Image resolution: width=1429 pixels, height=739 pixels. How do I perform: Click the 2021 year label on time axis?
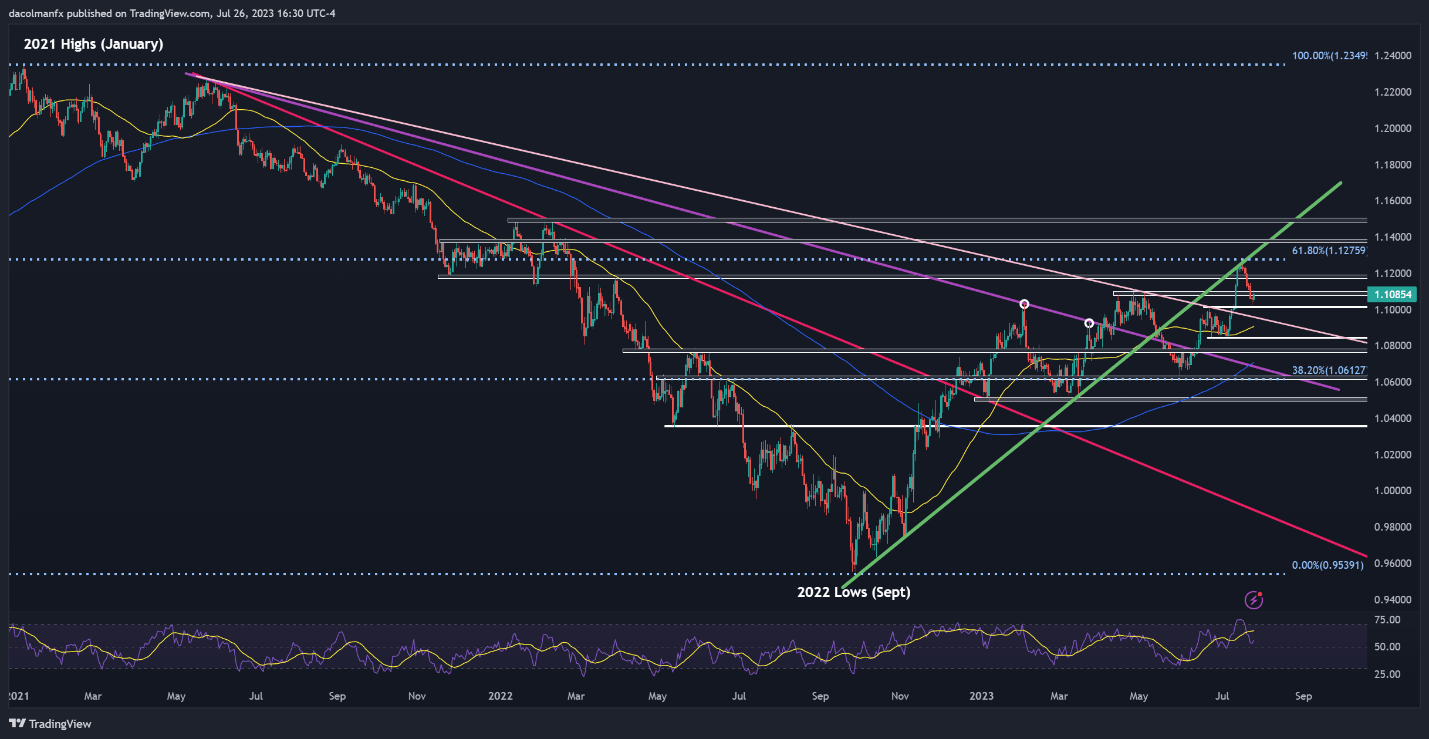pos(19,694)
